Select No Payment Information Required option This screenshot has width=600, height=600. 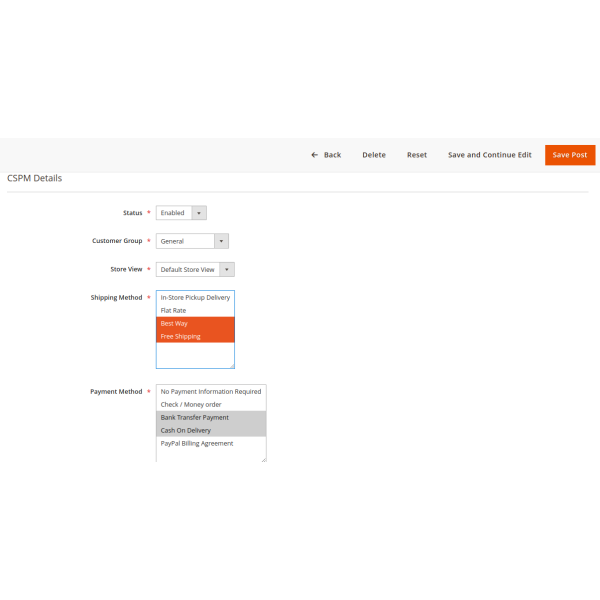210,391
